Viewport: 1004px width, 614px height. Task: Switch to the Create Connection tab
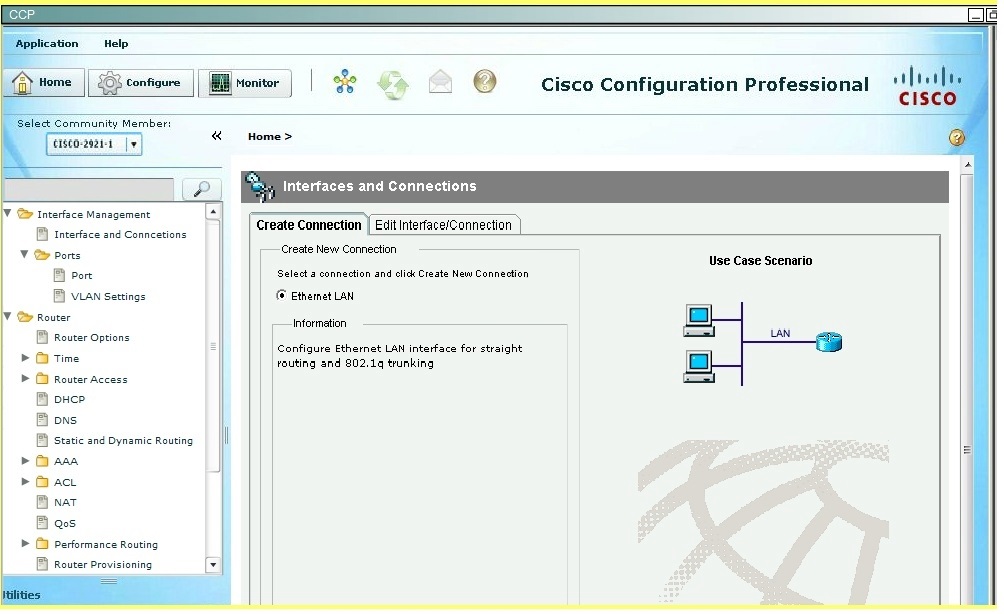click(309, 225)
